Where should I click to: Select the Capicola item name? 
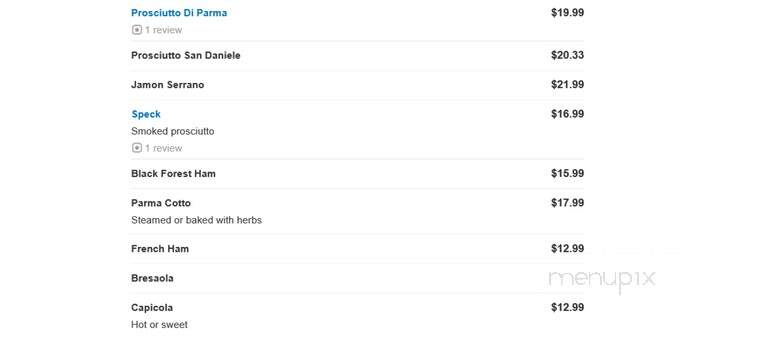click(152, 308)
